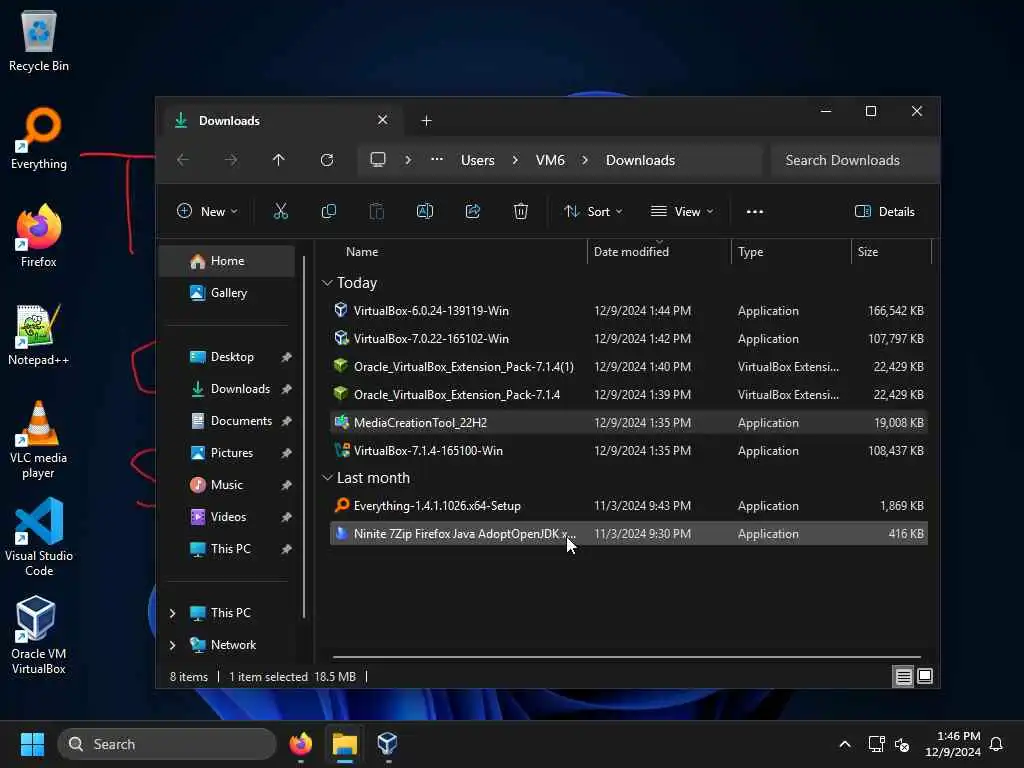The image size is (1024, 768).
Task: Close the Downloads tab
Action: coord(383,120)
